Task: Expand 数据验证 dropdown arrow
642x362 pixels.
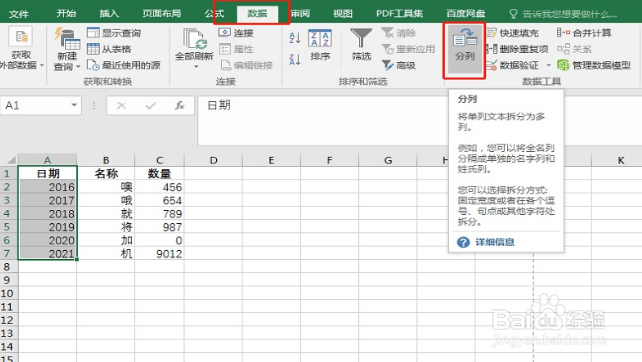Action: (x=548, y=65)
